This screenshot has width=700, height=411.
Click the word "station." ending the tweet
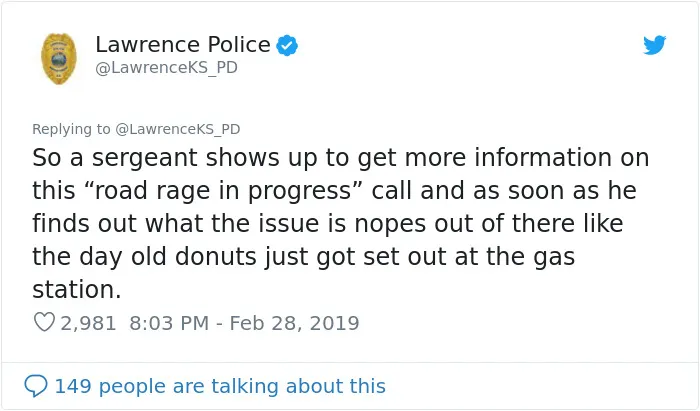pyautogui.click(x=77, y=290)
